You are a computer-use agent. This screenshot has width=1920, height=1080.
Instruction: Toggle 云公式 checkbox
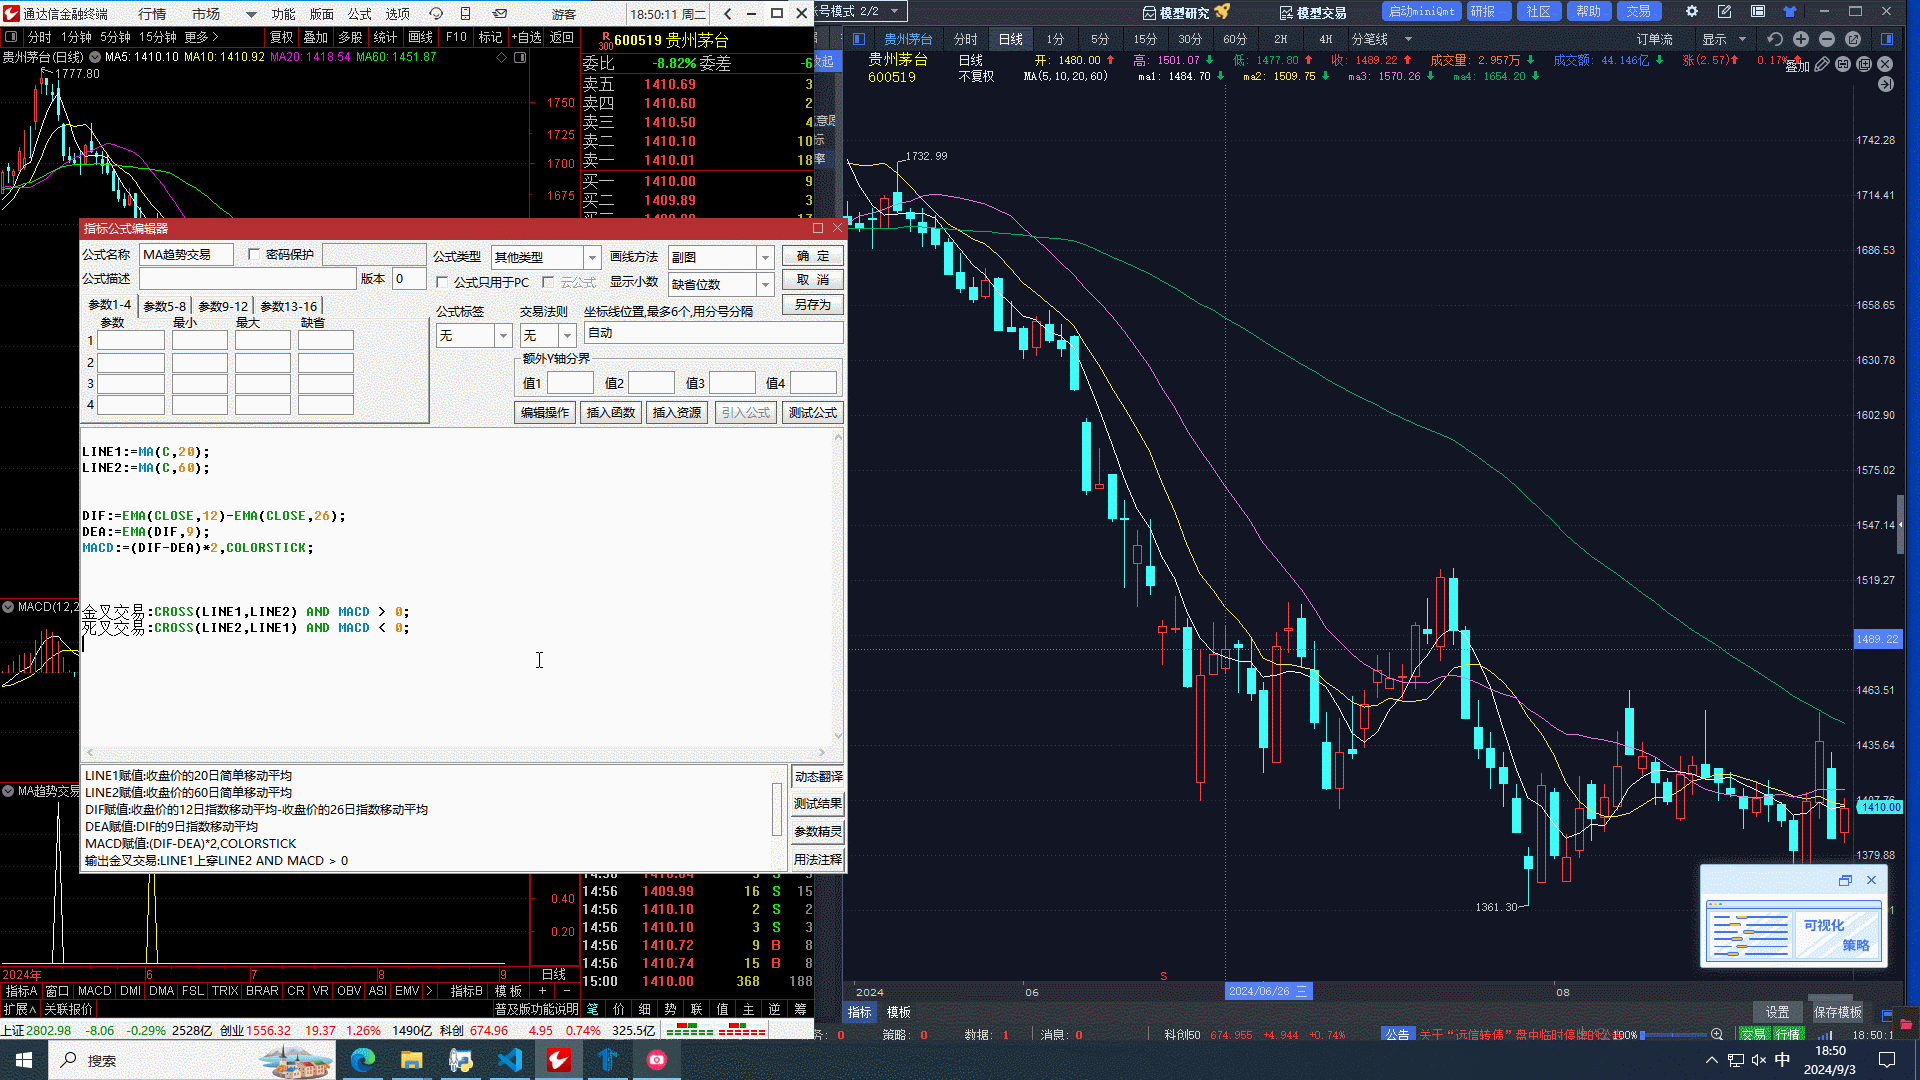click(548, 283)
